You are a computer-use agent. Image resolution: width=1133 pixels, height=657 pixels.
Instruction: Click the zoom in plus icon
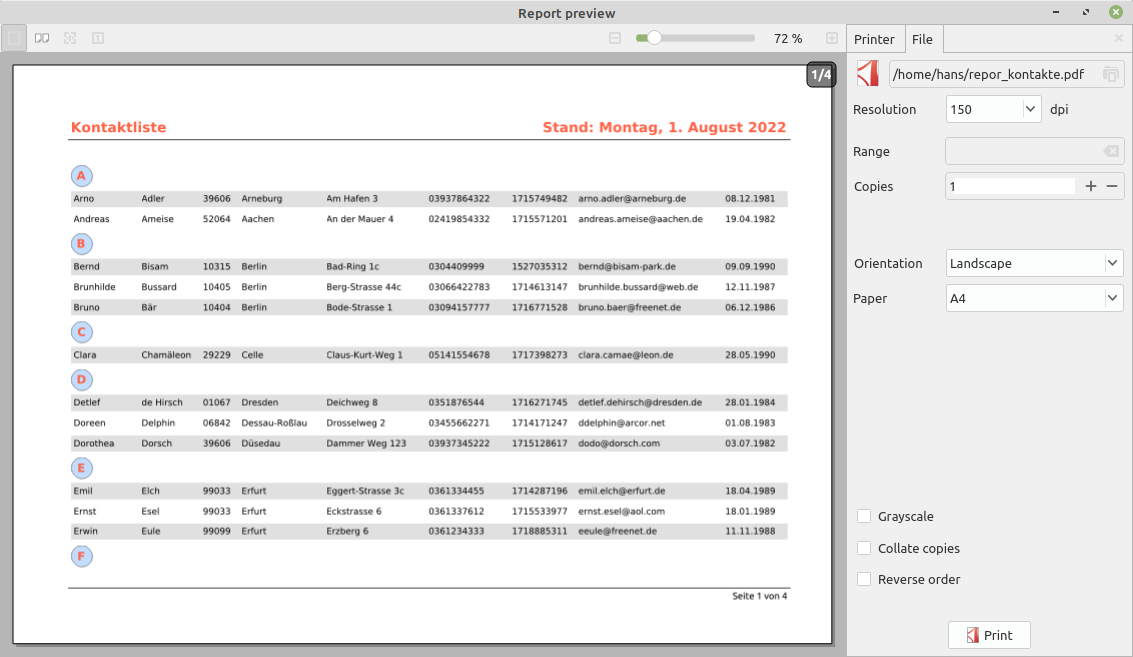[x=831, y=38]
